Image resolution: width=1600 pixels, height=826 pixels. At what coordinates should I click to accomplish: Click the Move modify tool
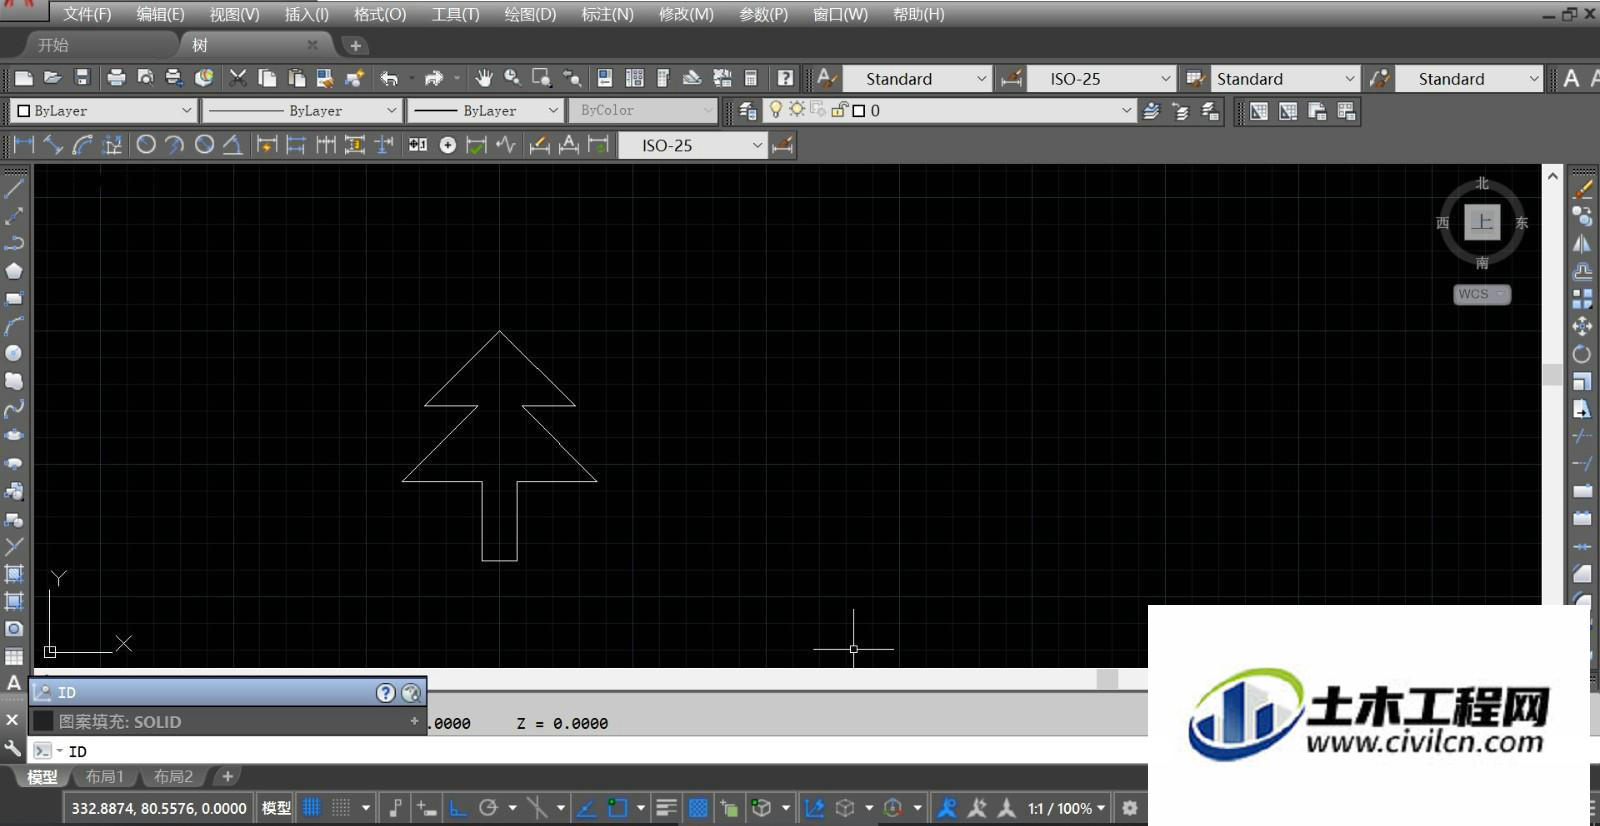(x=1582, y=326)
